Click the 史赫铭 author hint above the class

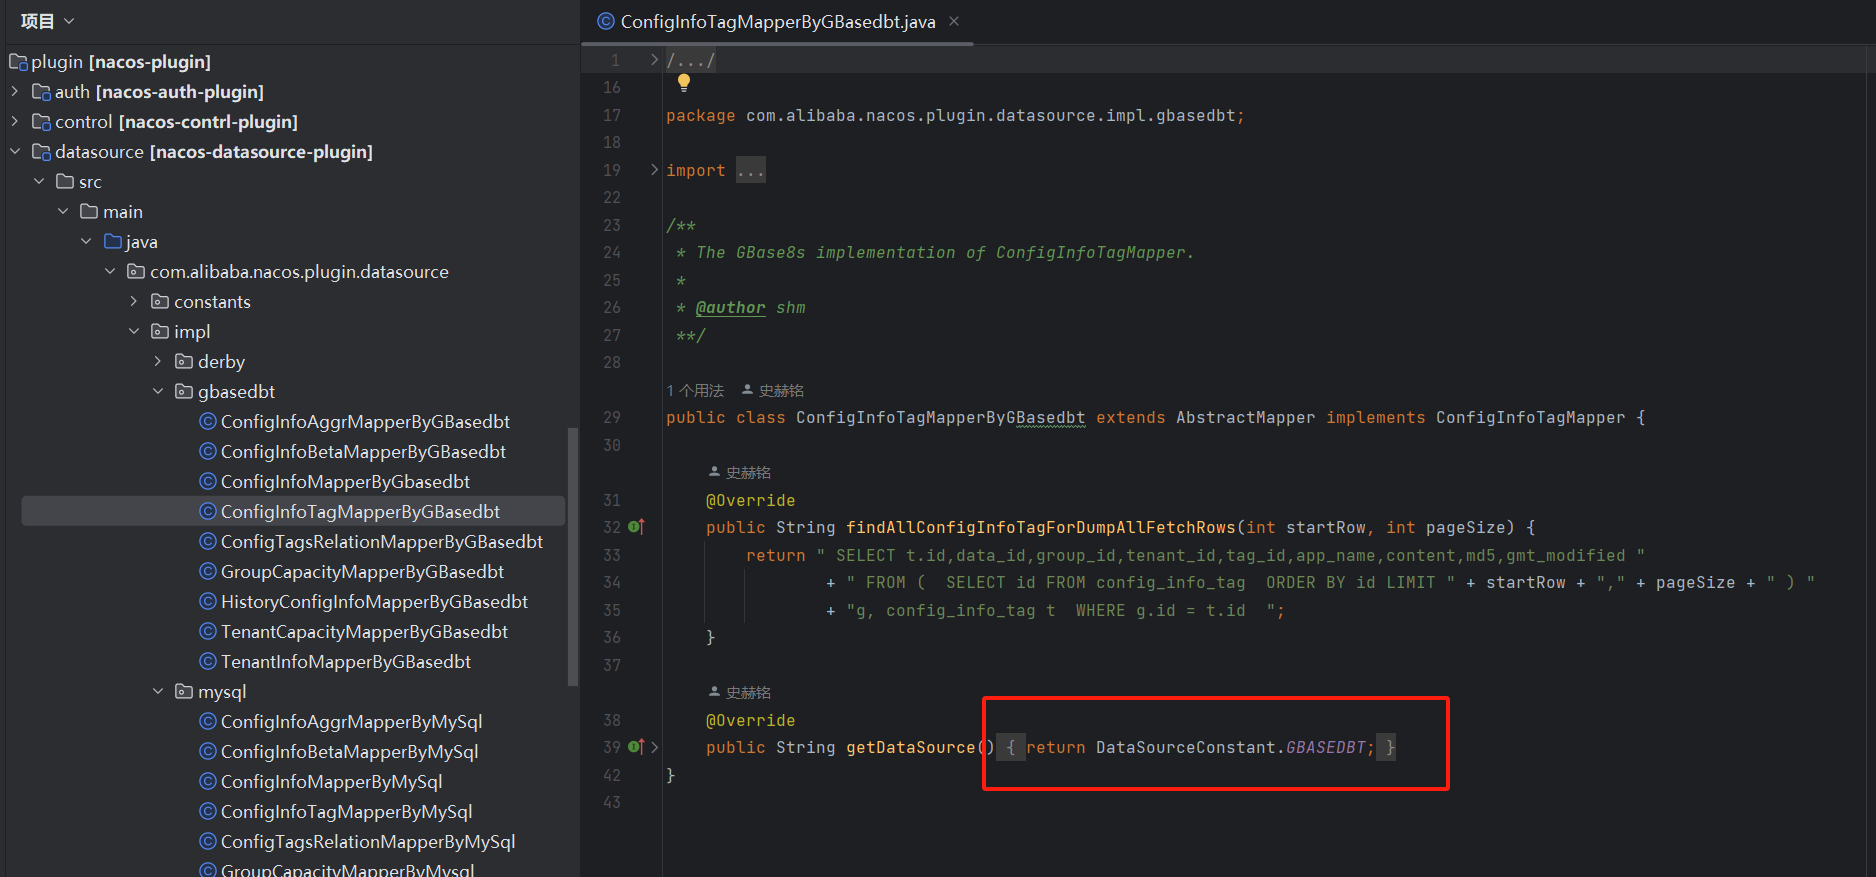tap(773, 391)
